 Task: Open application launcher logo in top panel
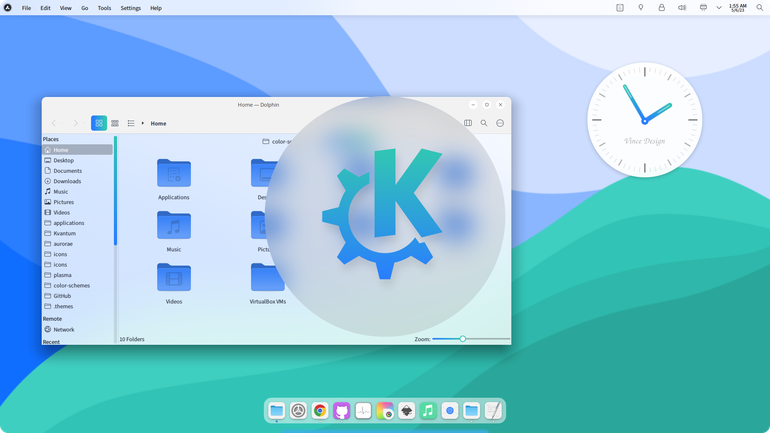click(7, 7)
